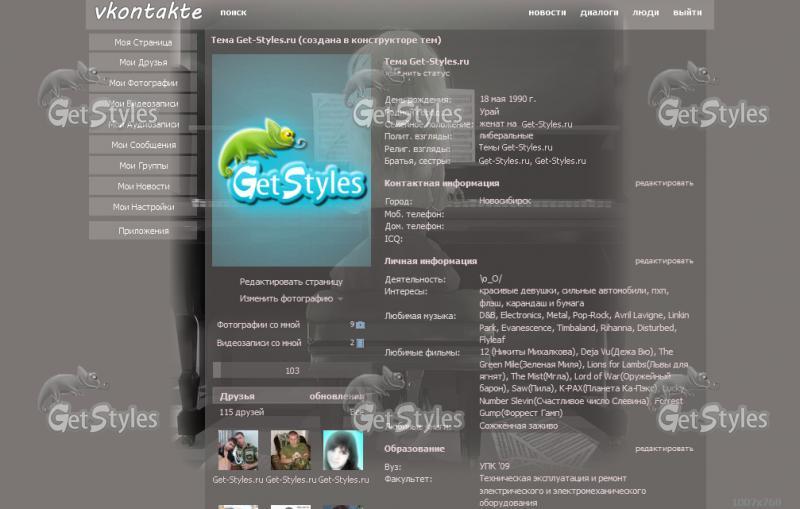Open first friend's avatar thumbnail
The image size is (800, 509).
coord(238,450)
